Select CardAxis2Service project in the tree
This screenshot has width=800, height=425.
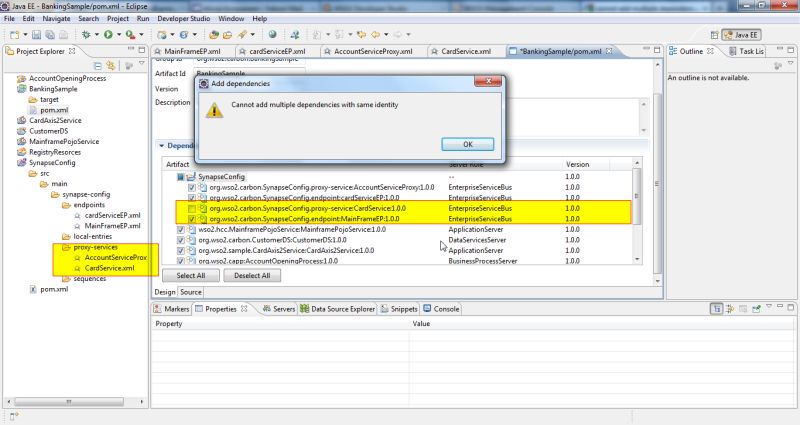tap(55, 120)
